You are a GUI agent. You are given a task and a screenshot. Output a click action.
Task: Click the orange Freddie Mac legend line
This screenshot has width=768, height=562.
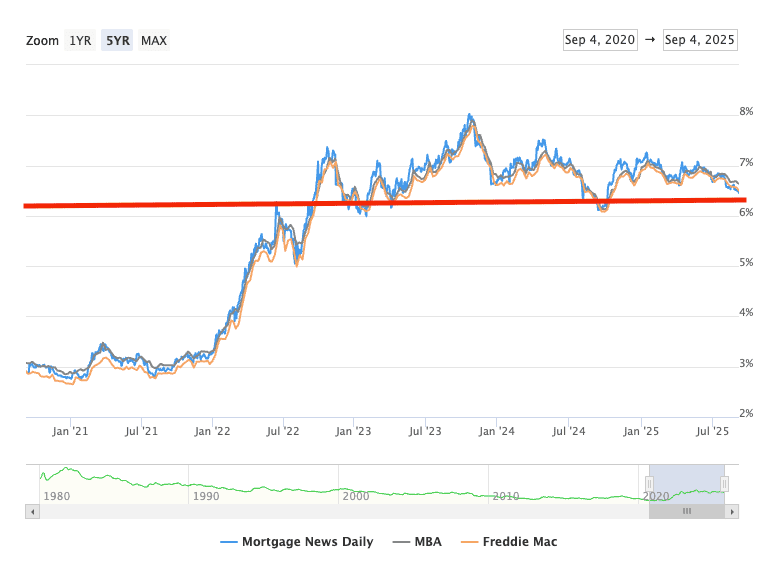pyautogui.click(x=469, y=542)
